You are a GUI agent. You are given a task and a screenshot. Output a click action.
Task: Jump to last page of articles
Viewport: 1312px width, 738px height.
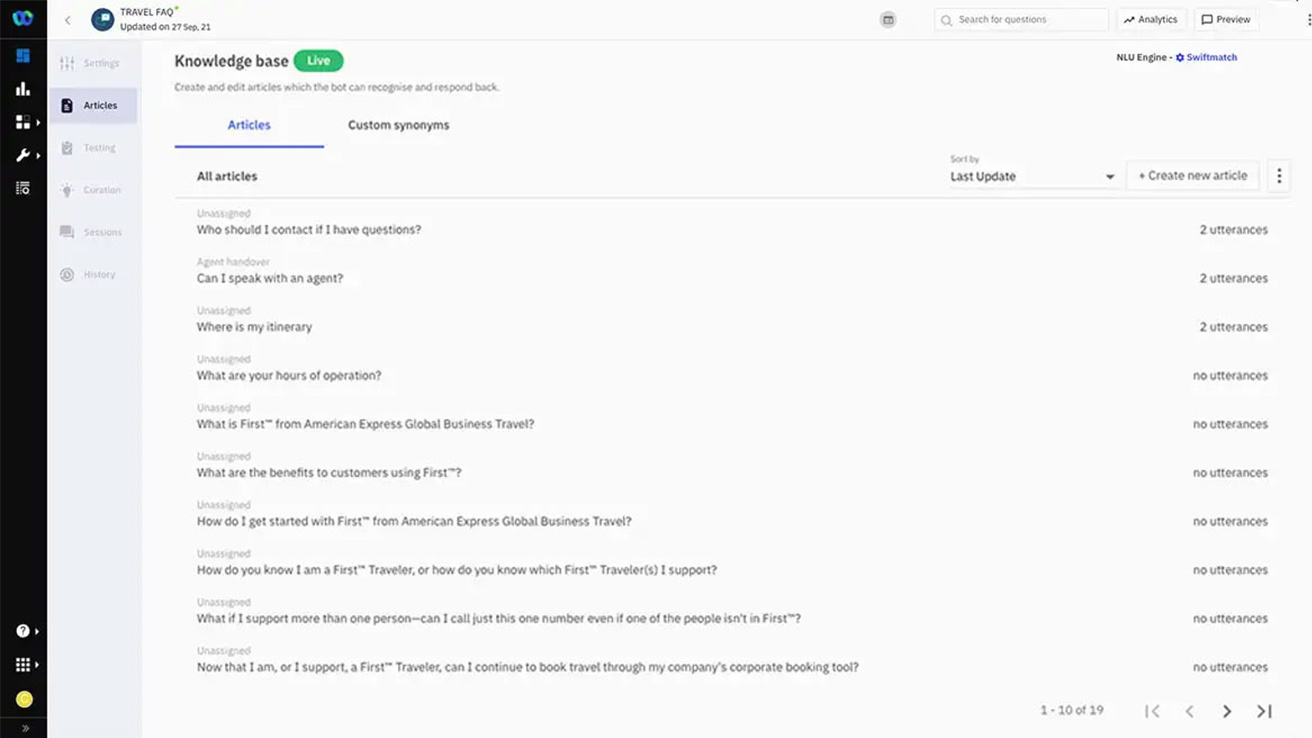(1264, 711)
